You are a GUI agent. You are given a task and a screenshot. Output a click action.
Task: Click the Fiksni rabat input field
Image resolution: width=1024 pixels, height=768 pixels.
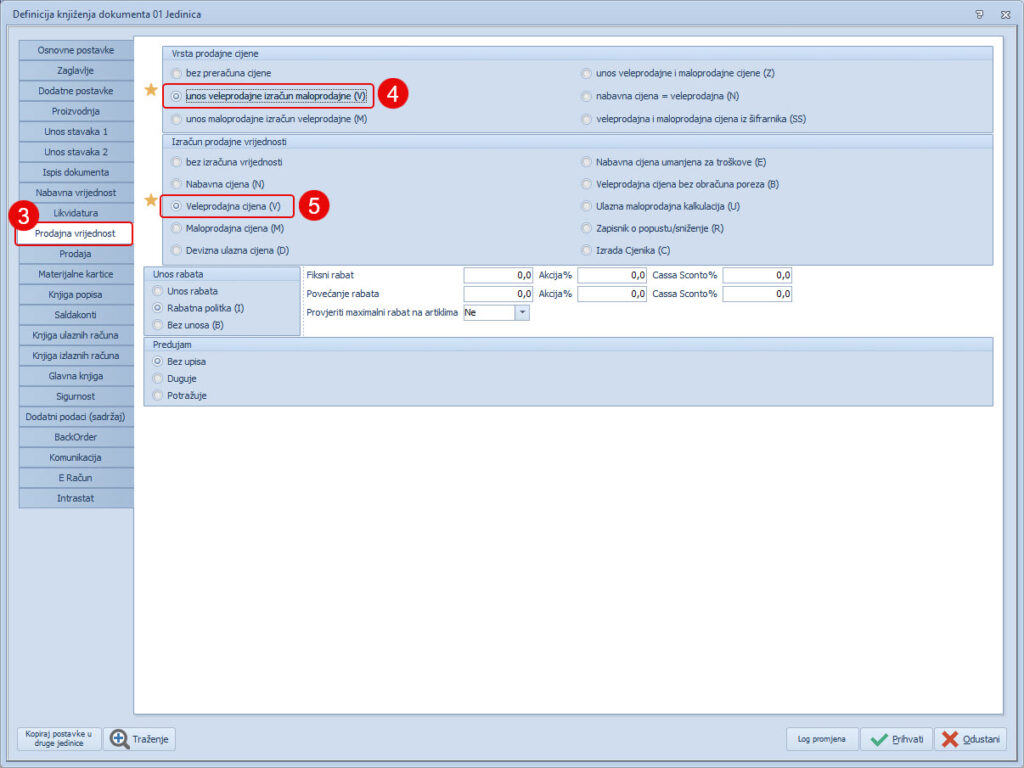pyautogui.click(x=498, y=275)
